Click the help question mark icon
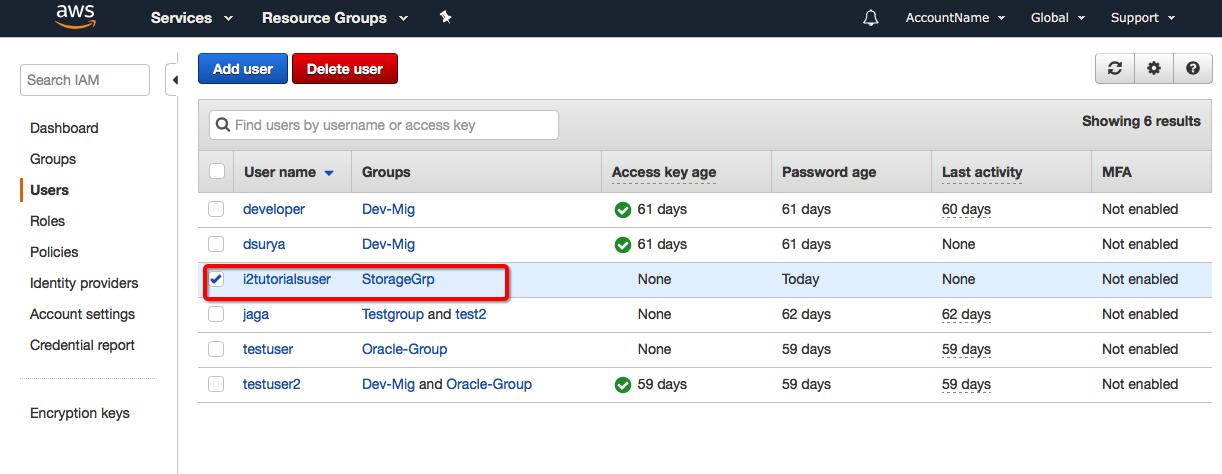The width and height of the screenshot is (1222, 474). [x=1192, y=68]
